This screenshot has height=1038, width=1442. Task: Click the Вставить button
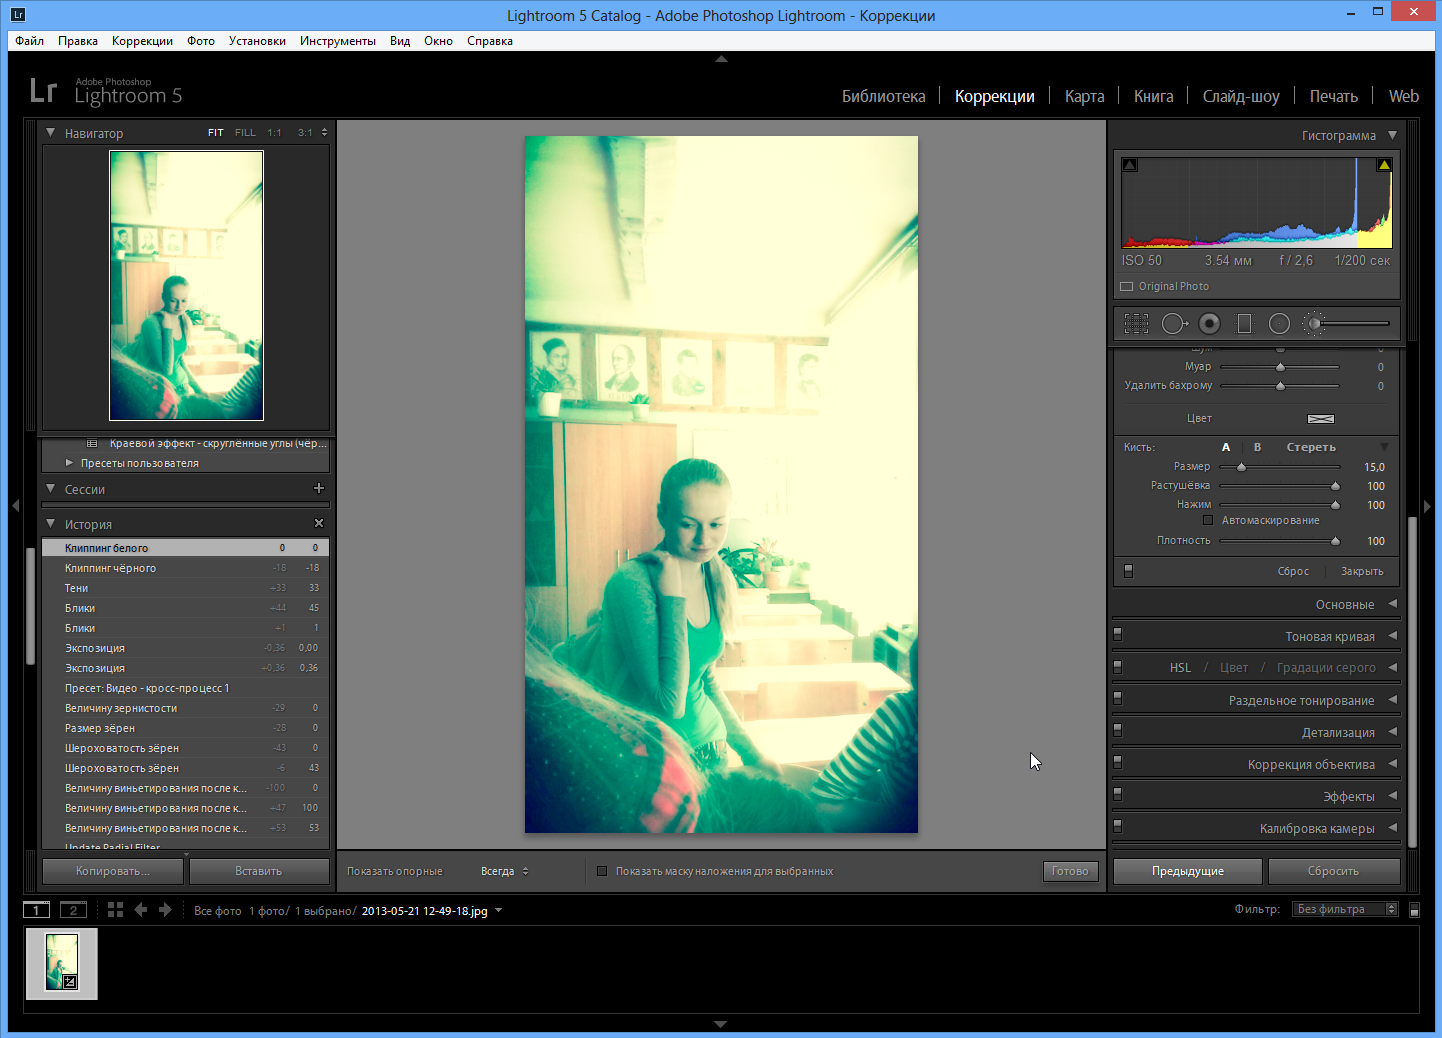259,871
